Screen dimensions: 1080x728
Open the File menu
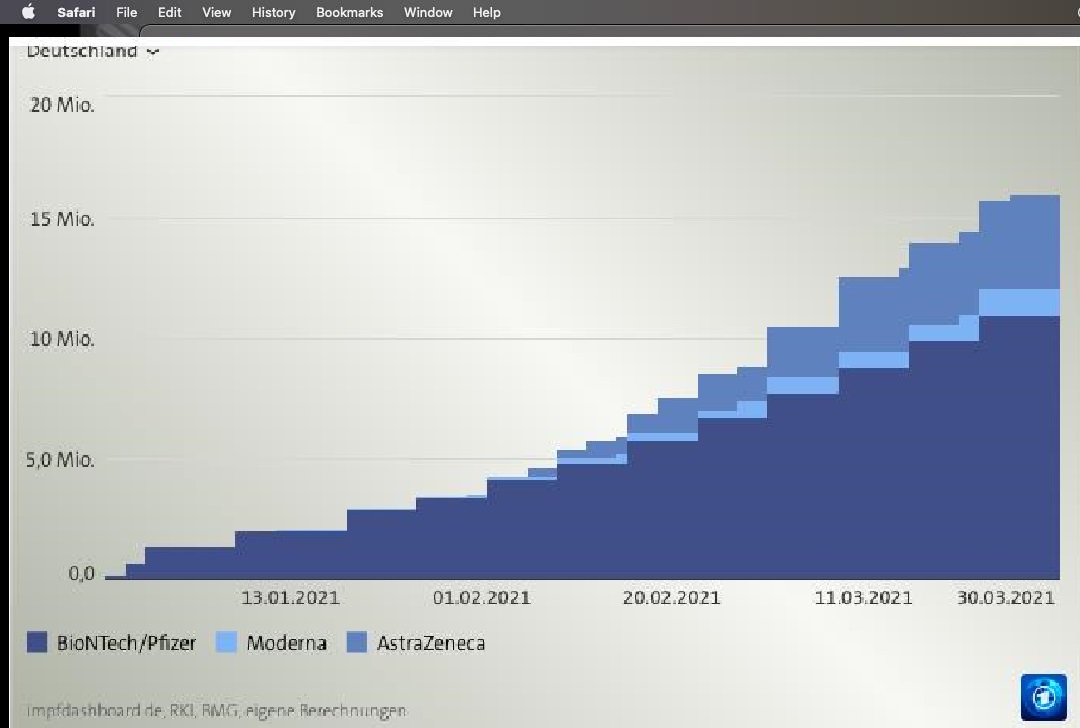pyautogui.click(x=126, y=12)
